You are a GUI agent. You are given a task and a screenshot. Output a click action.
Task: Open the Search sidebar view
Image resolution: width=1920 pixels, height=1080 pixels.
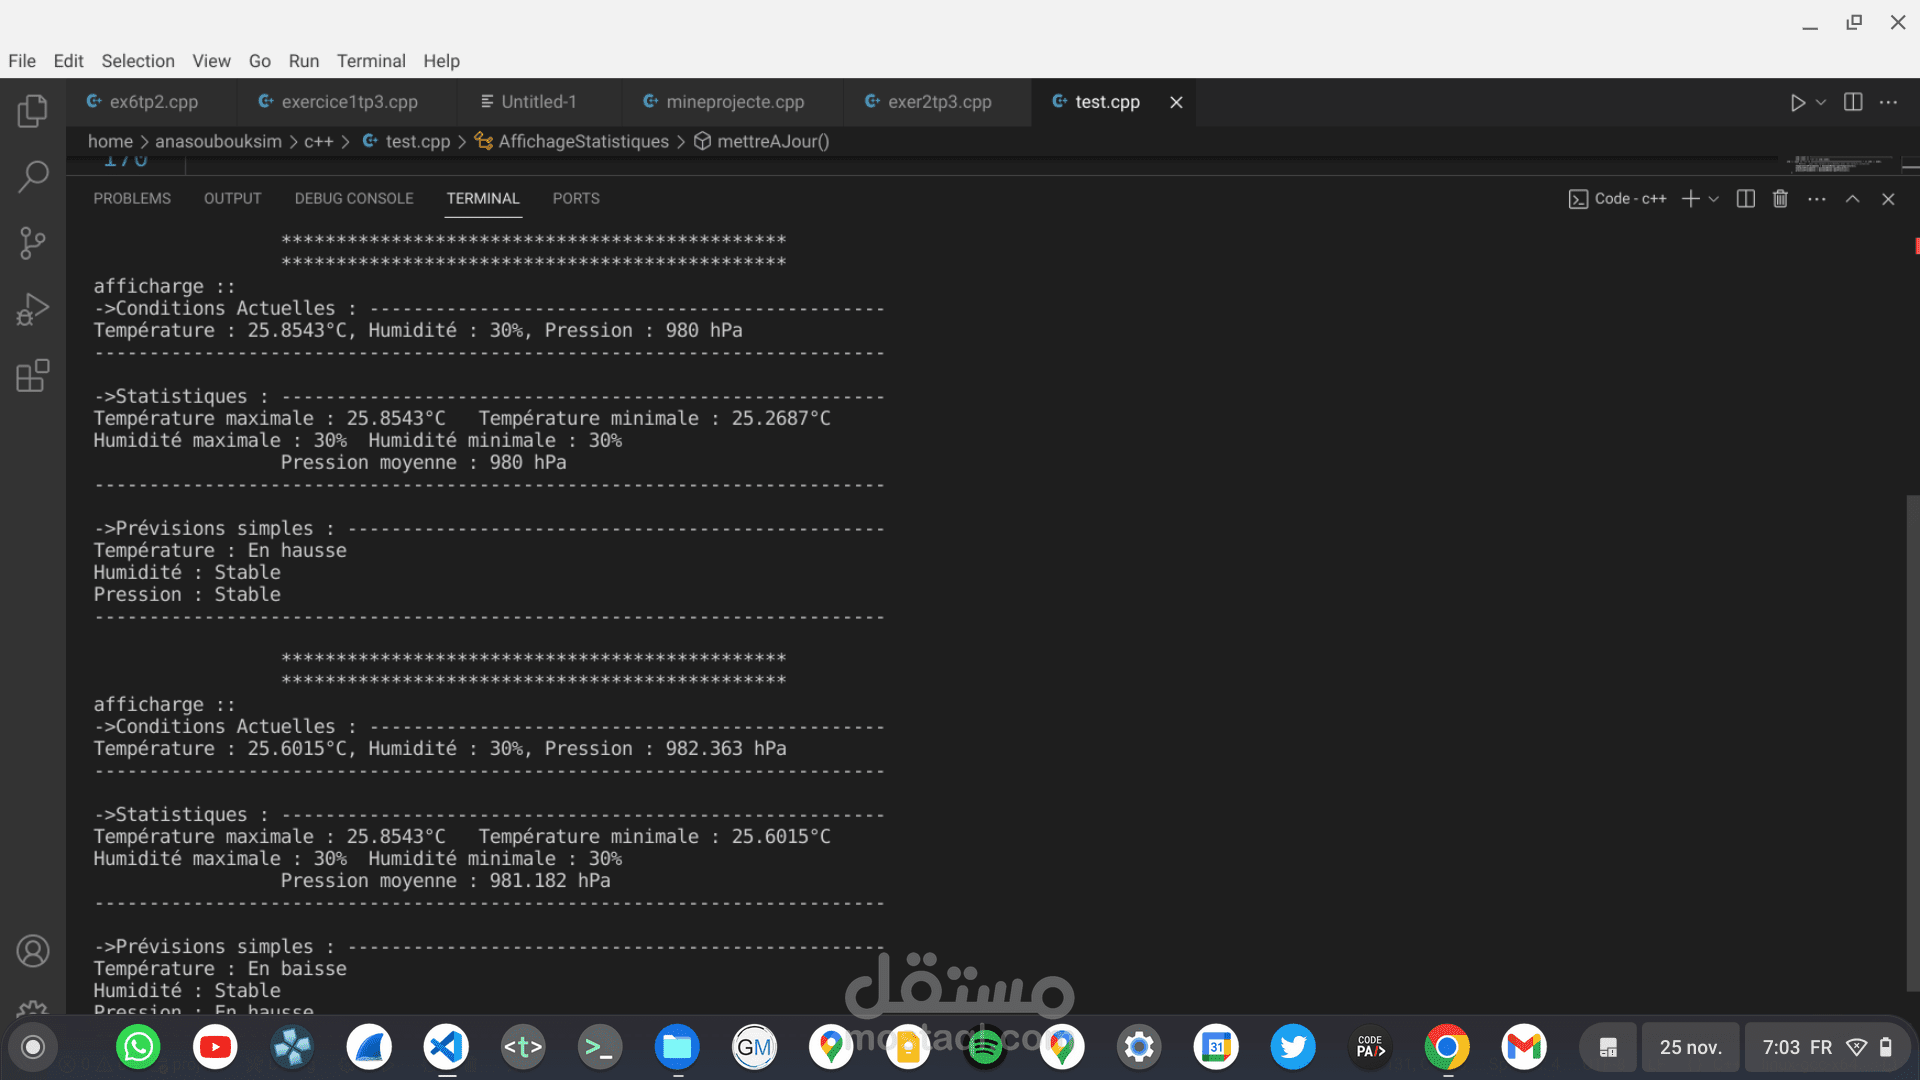pos(32,177)
